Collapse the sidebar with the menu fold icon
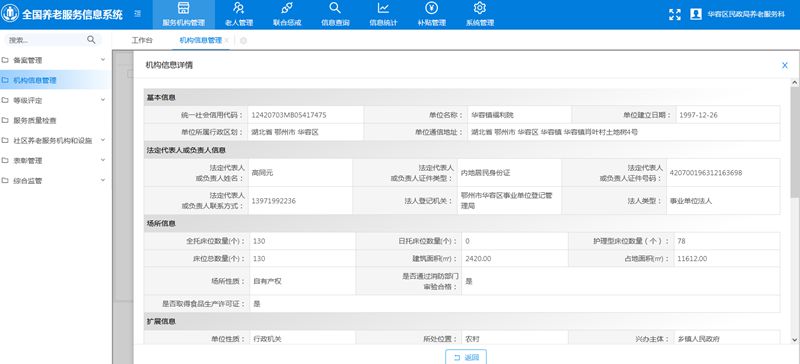 [138, 14]
